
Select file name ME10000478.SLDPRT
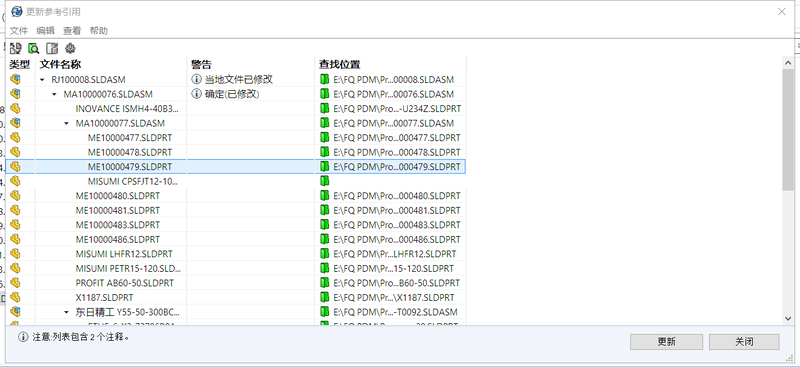pyautogui.click(x=130, y=152)
